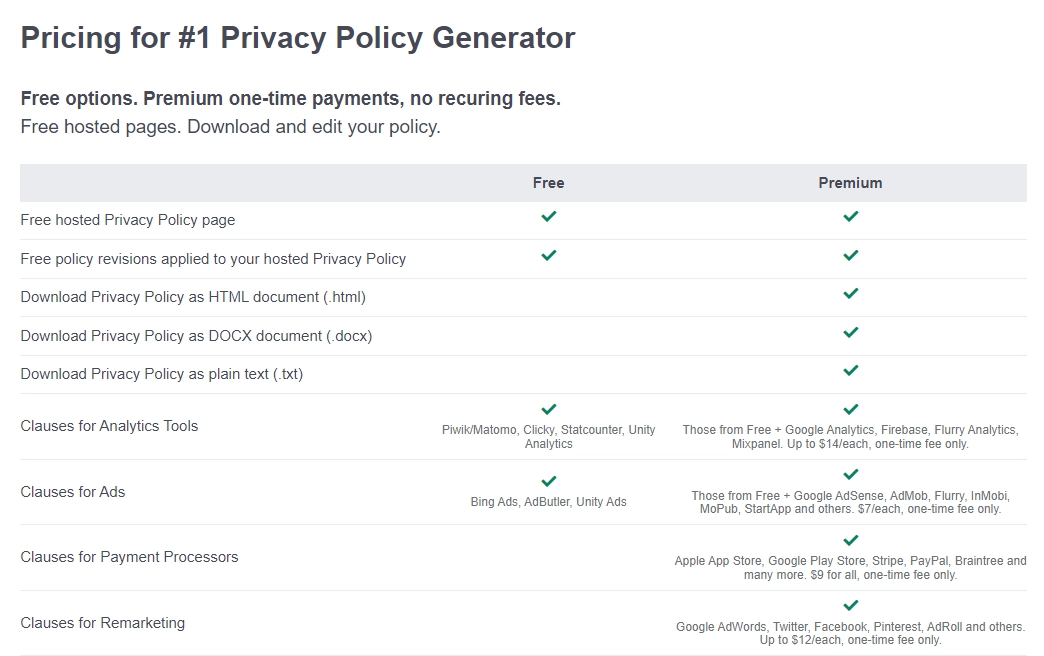Click the Clauses for Remarketing row label
This screenshot has width=1044, height=656.
click(103, 622)
